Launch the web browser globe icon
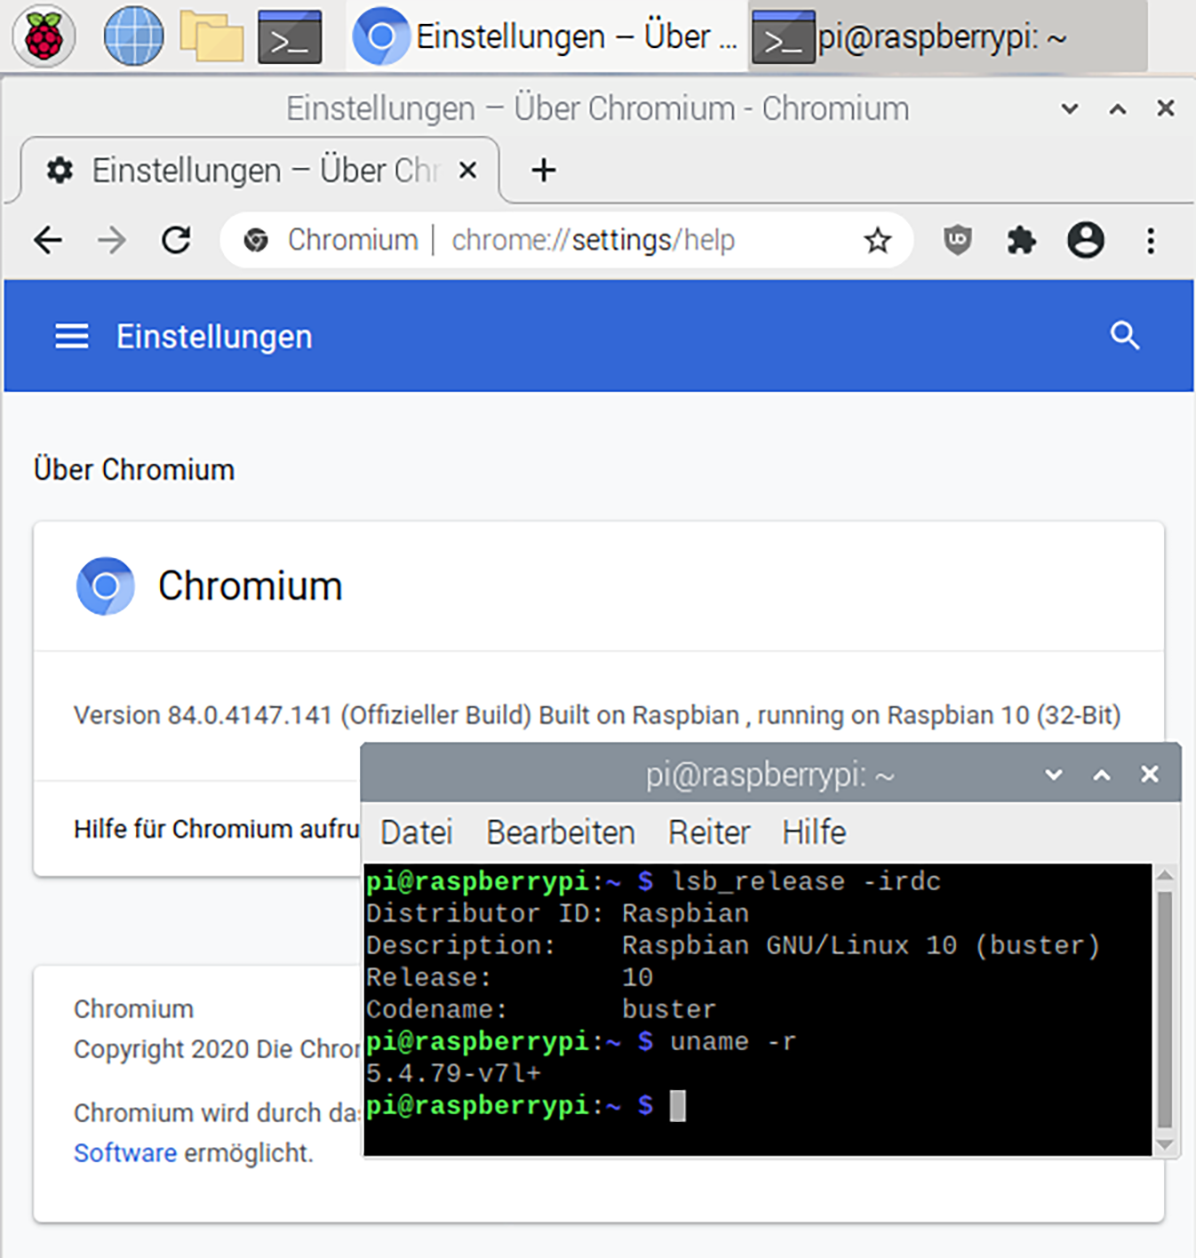 [133, 36]
